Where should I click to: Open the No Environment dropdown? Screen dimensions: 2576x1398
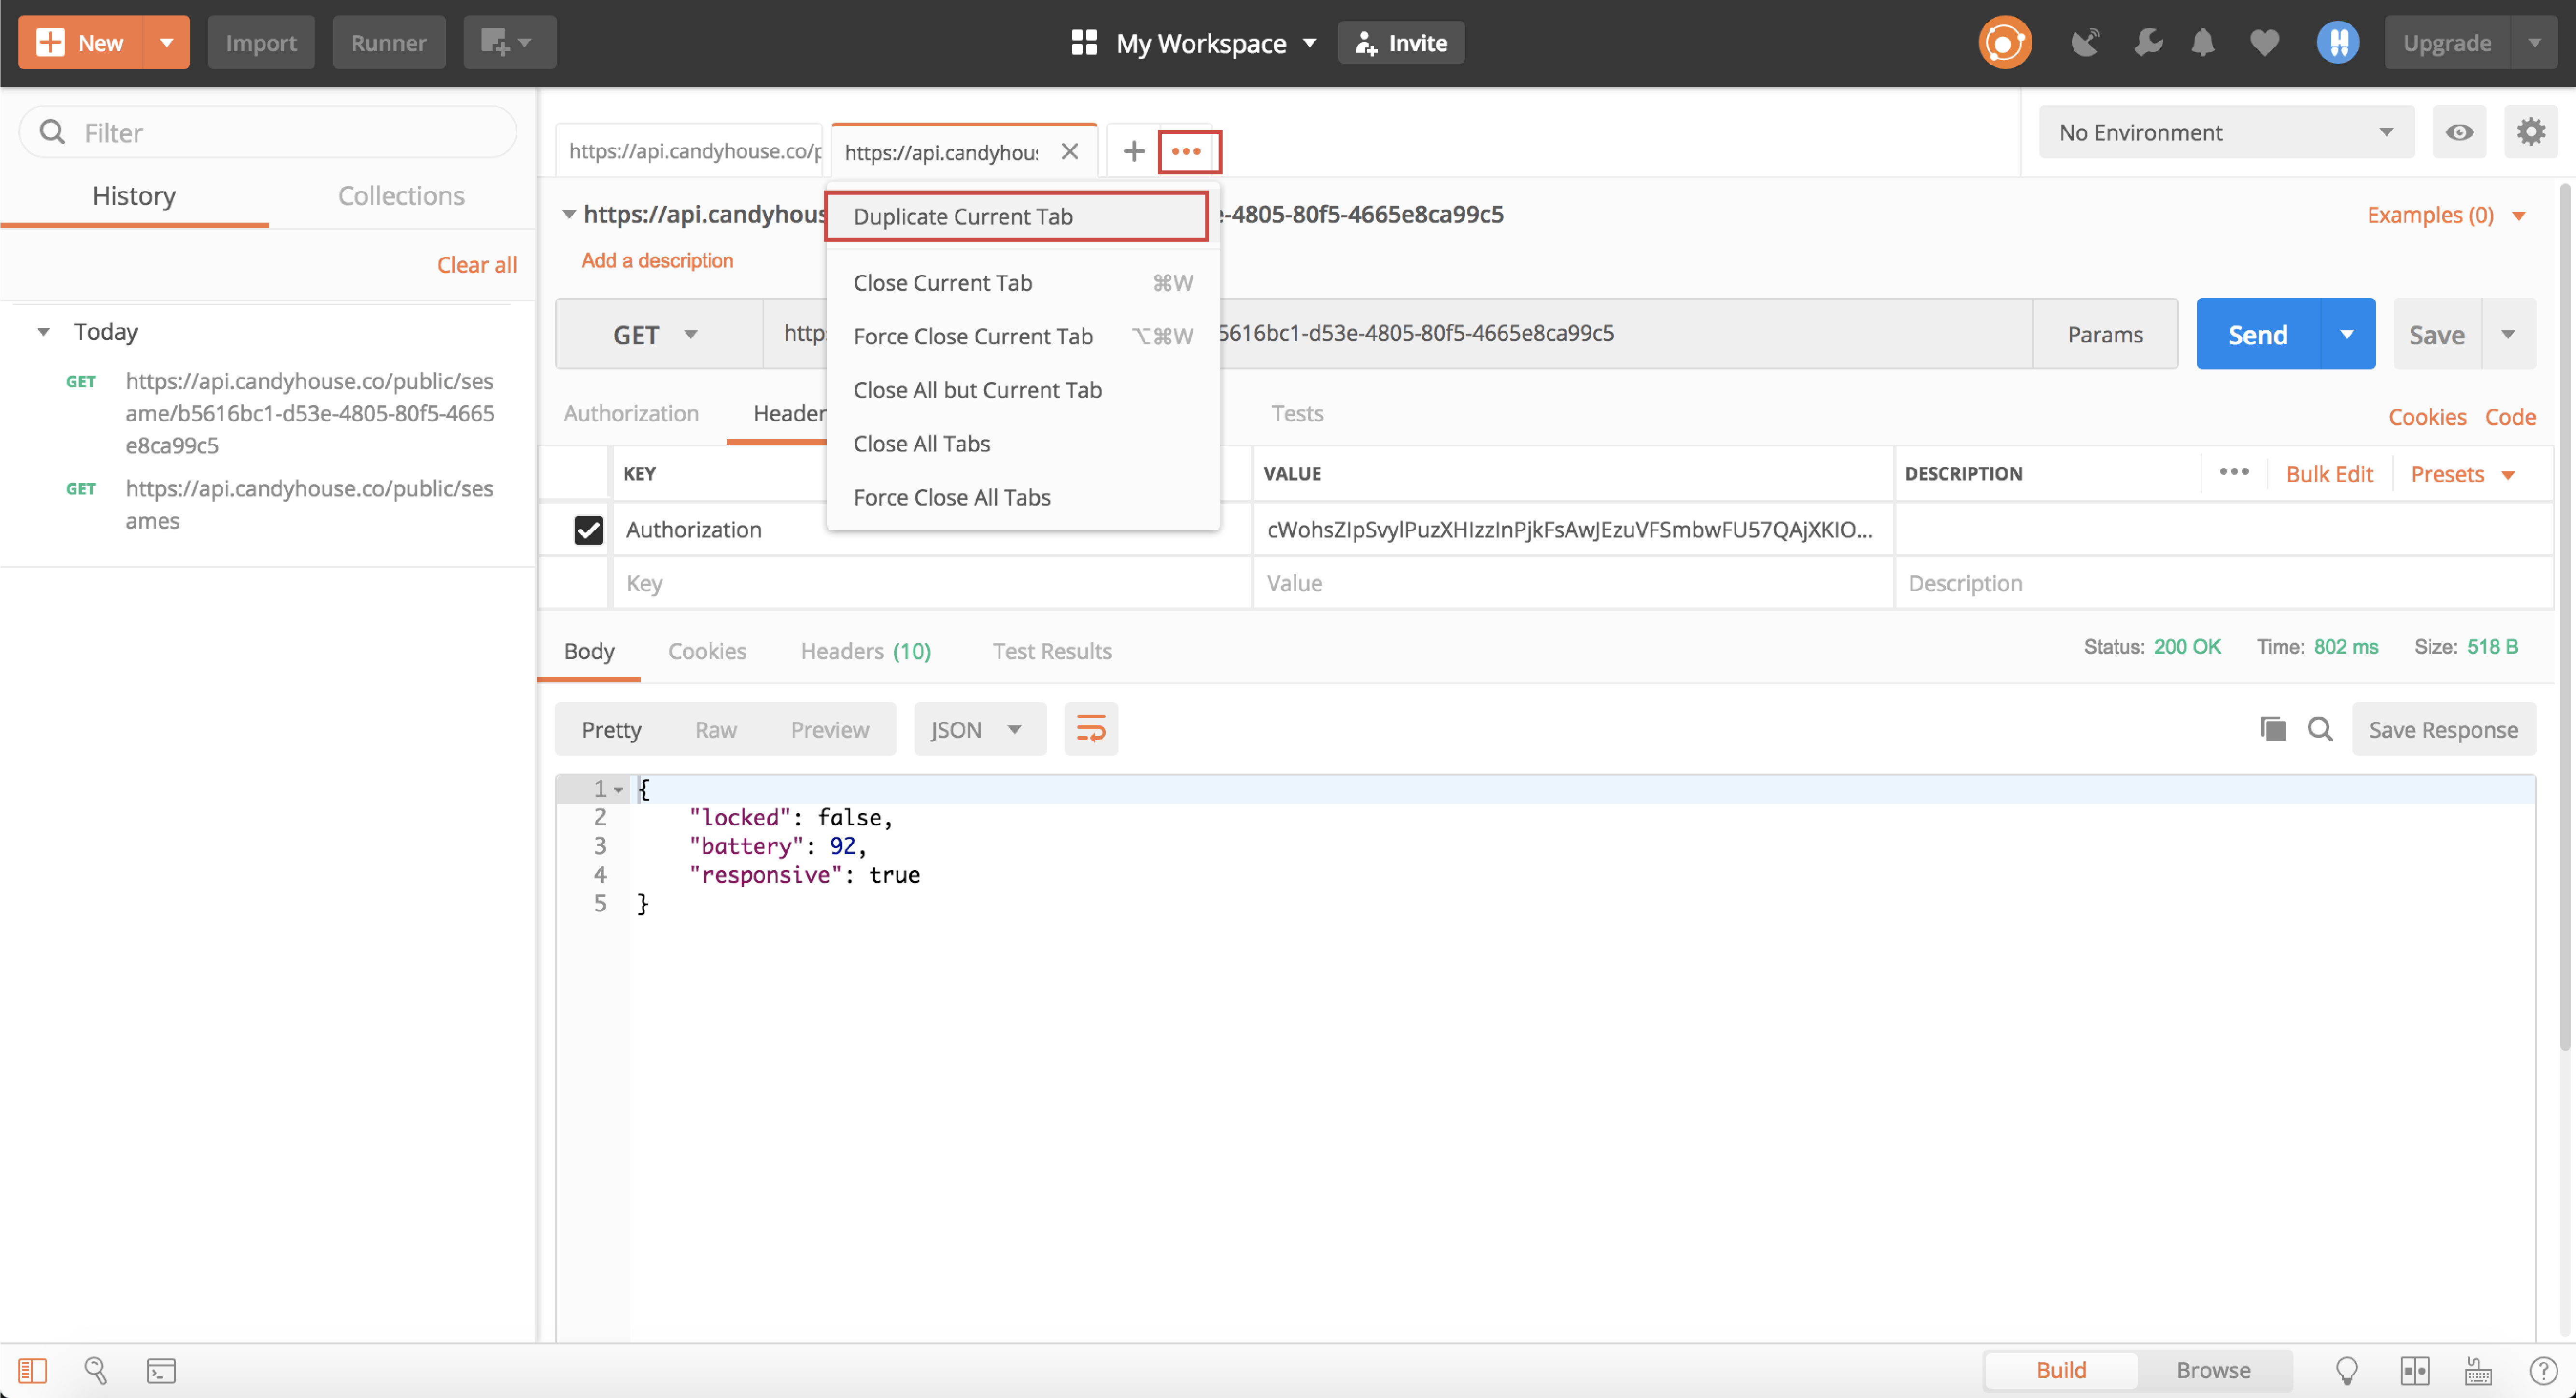pyautogui.click(x=2226, y=132)
